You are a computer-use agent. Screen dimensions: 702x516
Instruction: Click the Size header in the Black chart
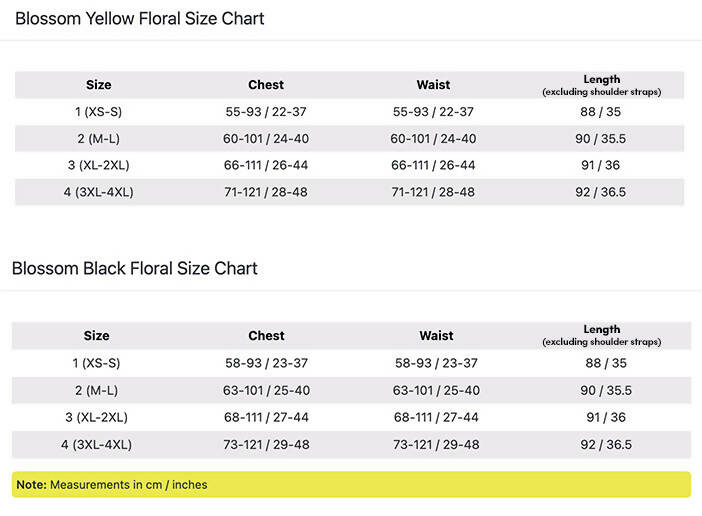(97, 336)
